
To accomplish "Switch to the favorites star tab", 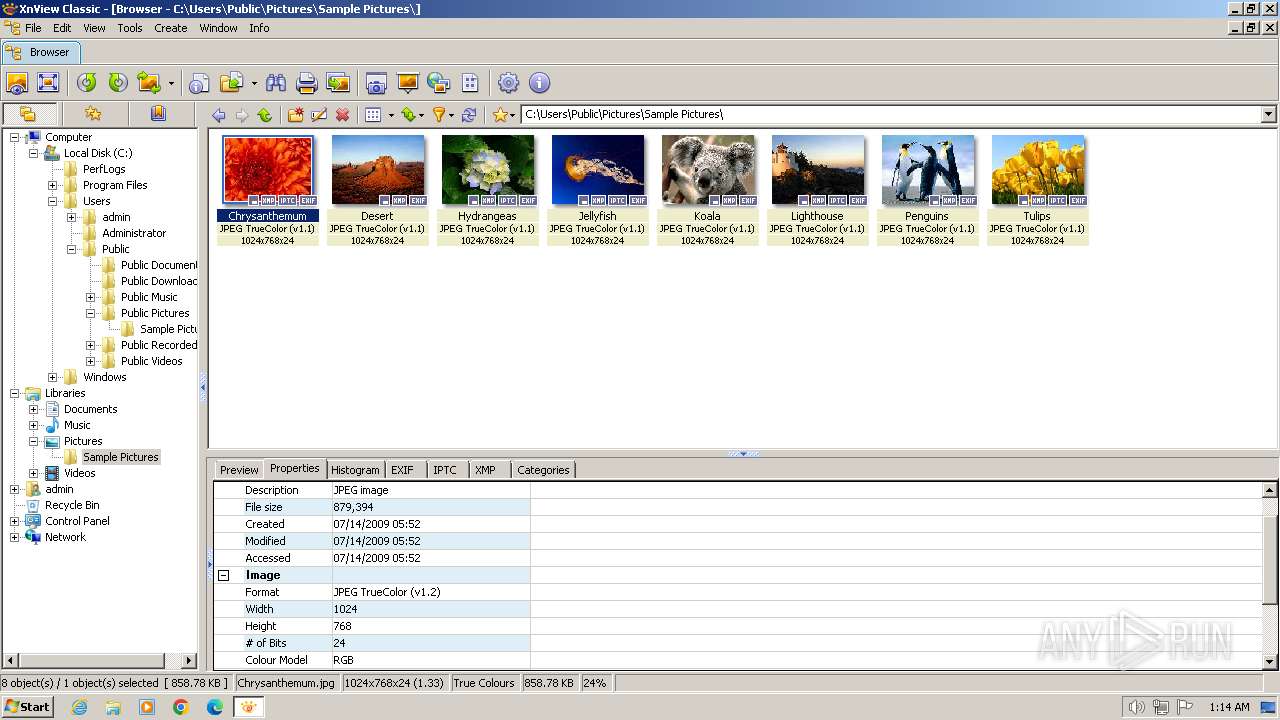I will 93,114.
